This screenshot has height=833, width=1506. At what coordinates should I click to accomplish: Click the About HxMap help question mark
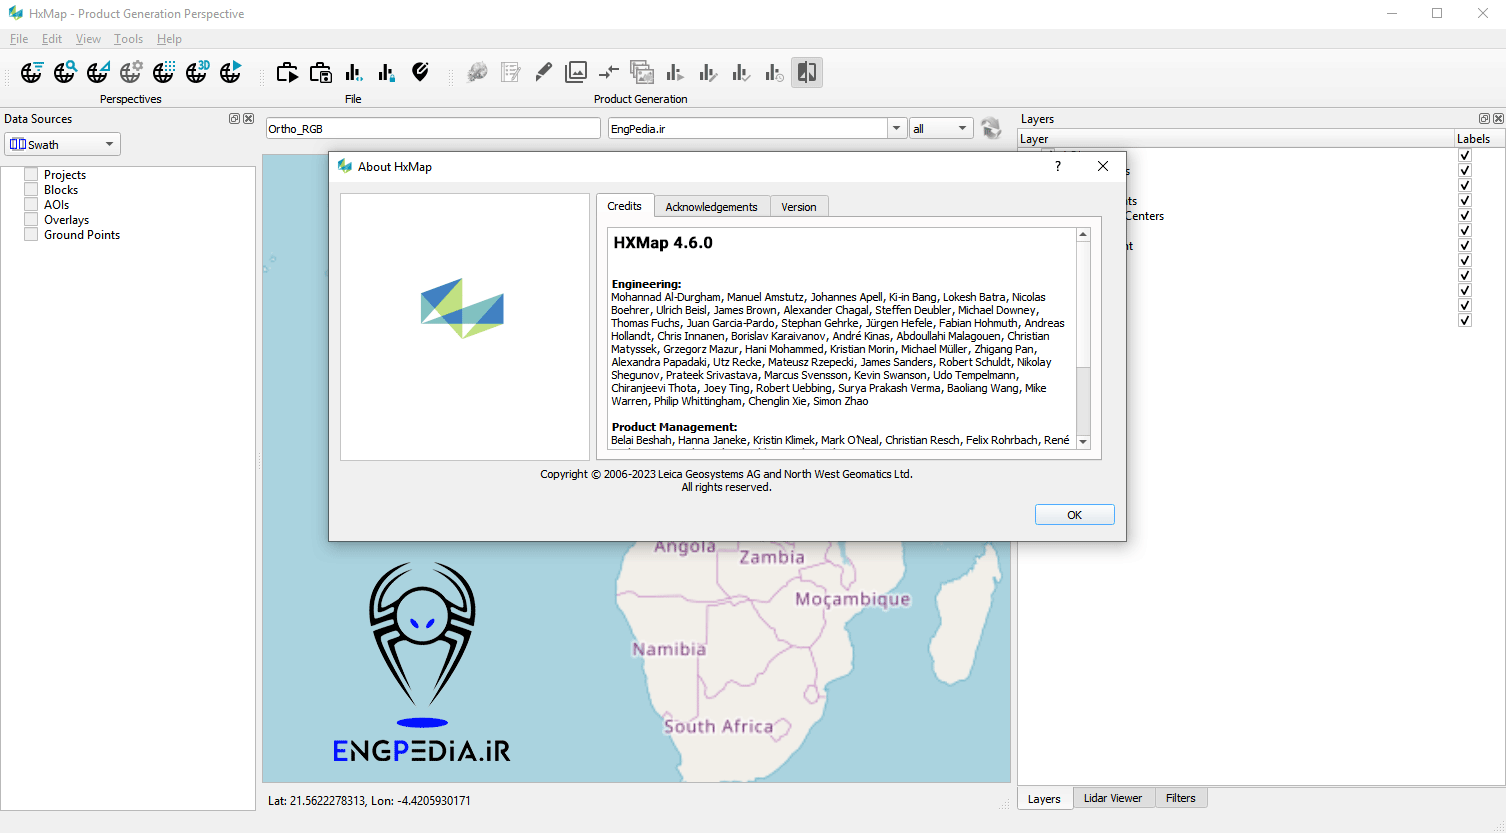click(1058, 166)
